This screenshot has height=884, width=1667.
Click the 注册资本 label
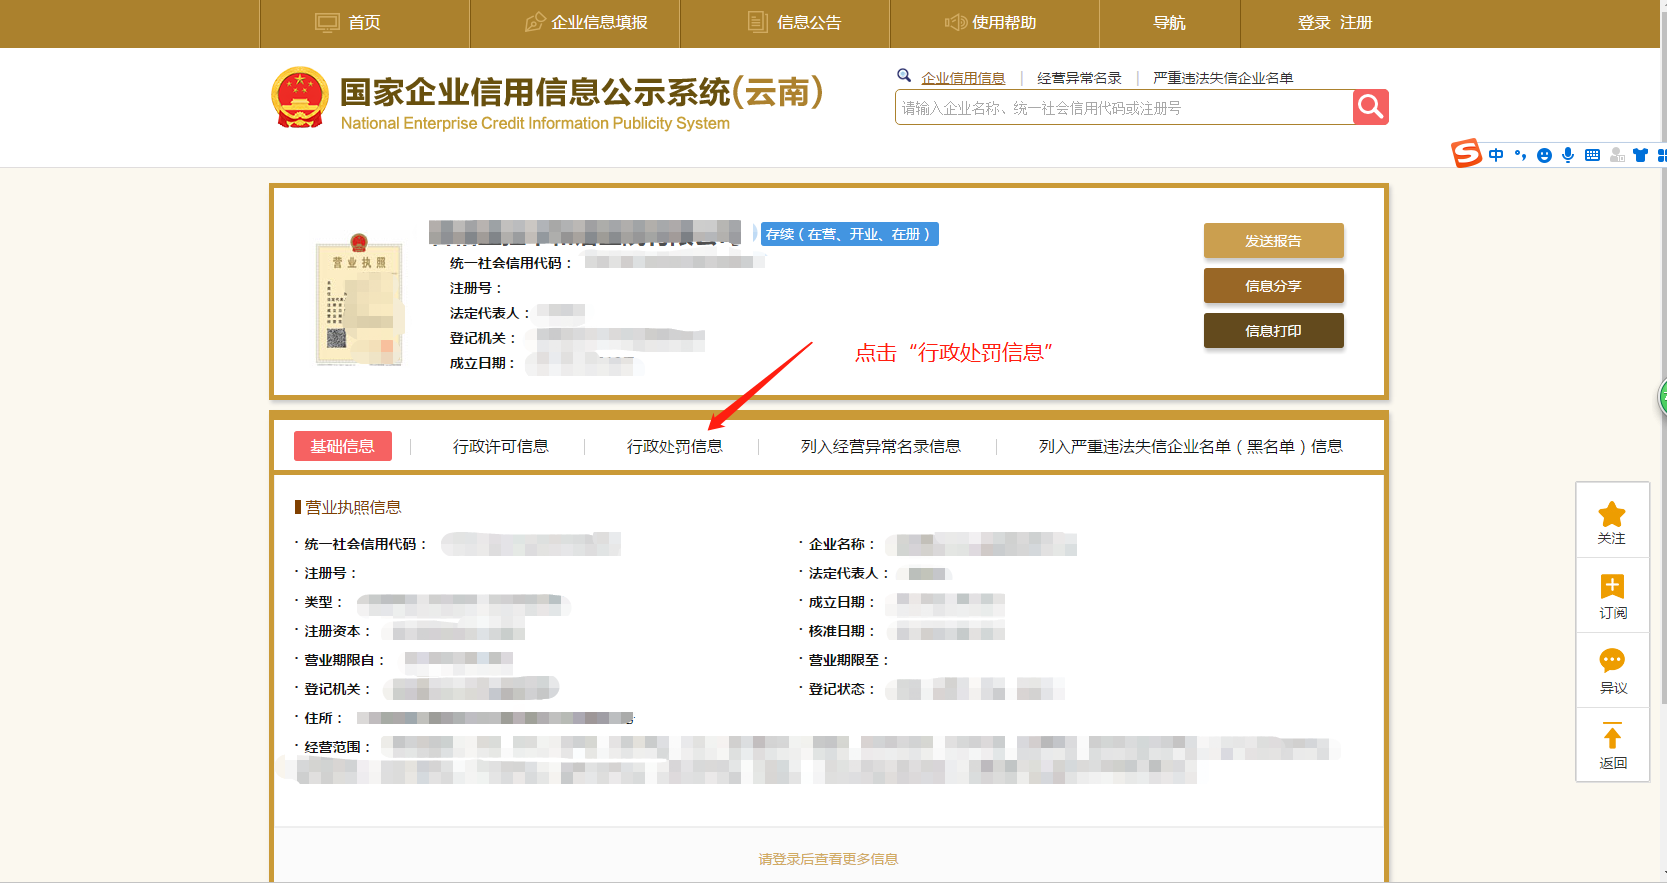pos(338,631)
